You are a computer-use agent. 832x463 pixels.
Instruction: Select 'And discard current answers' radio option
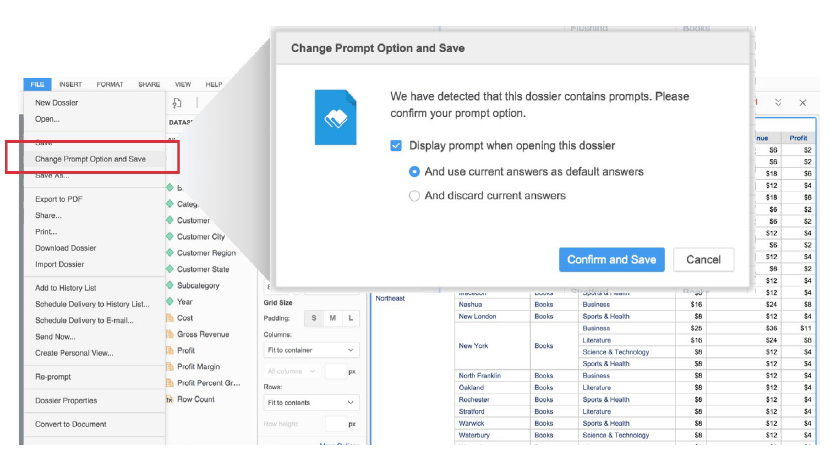415,196
